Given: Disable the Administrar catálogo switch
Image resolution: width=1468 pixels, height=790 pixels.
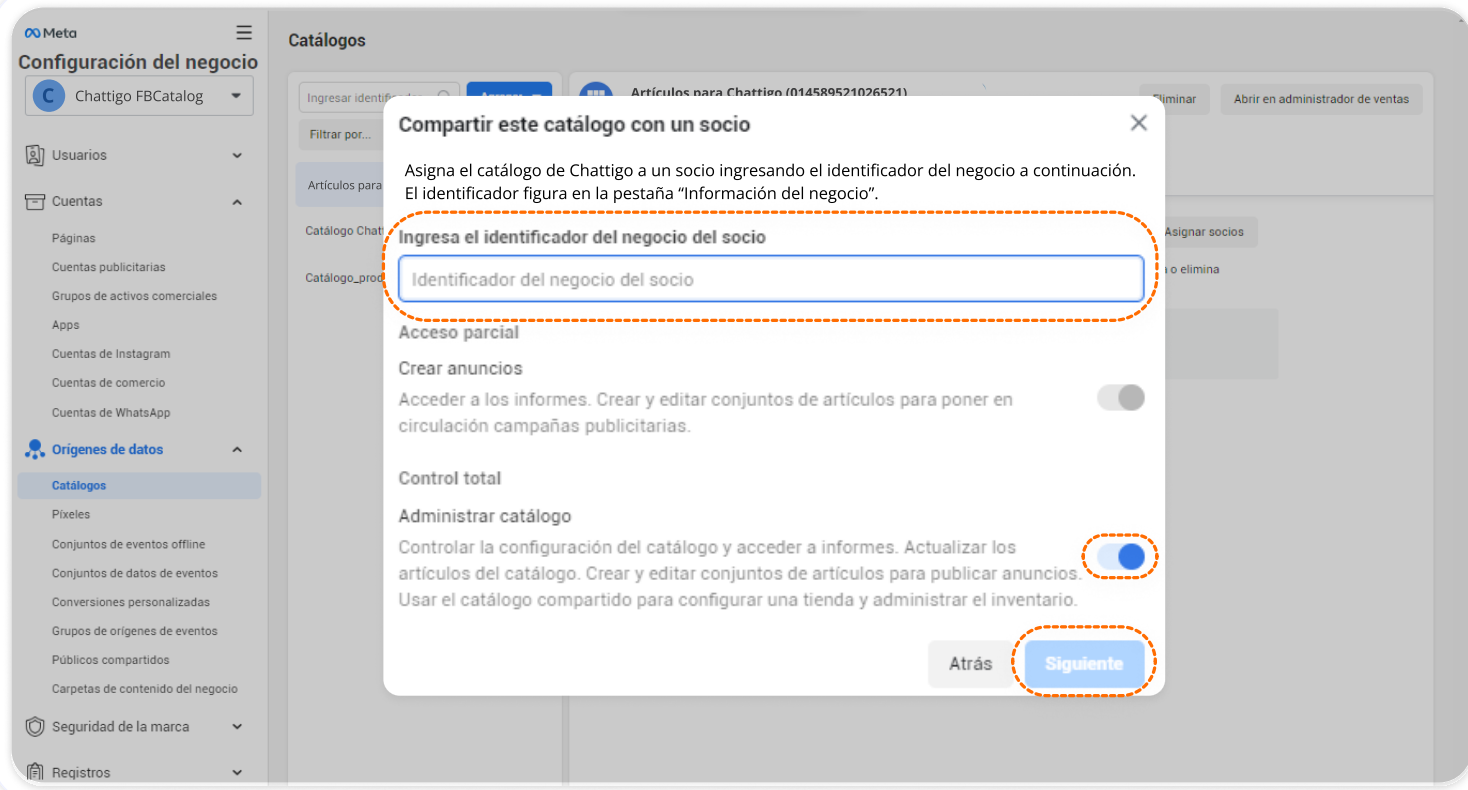Looking at the screenshot, I should tap(1120, 557).
